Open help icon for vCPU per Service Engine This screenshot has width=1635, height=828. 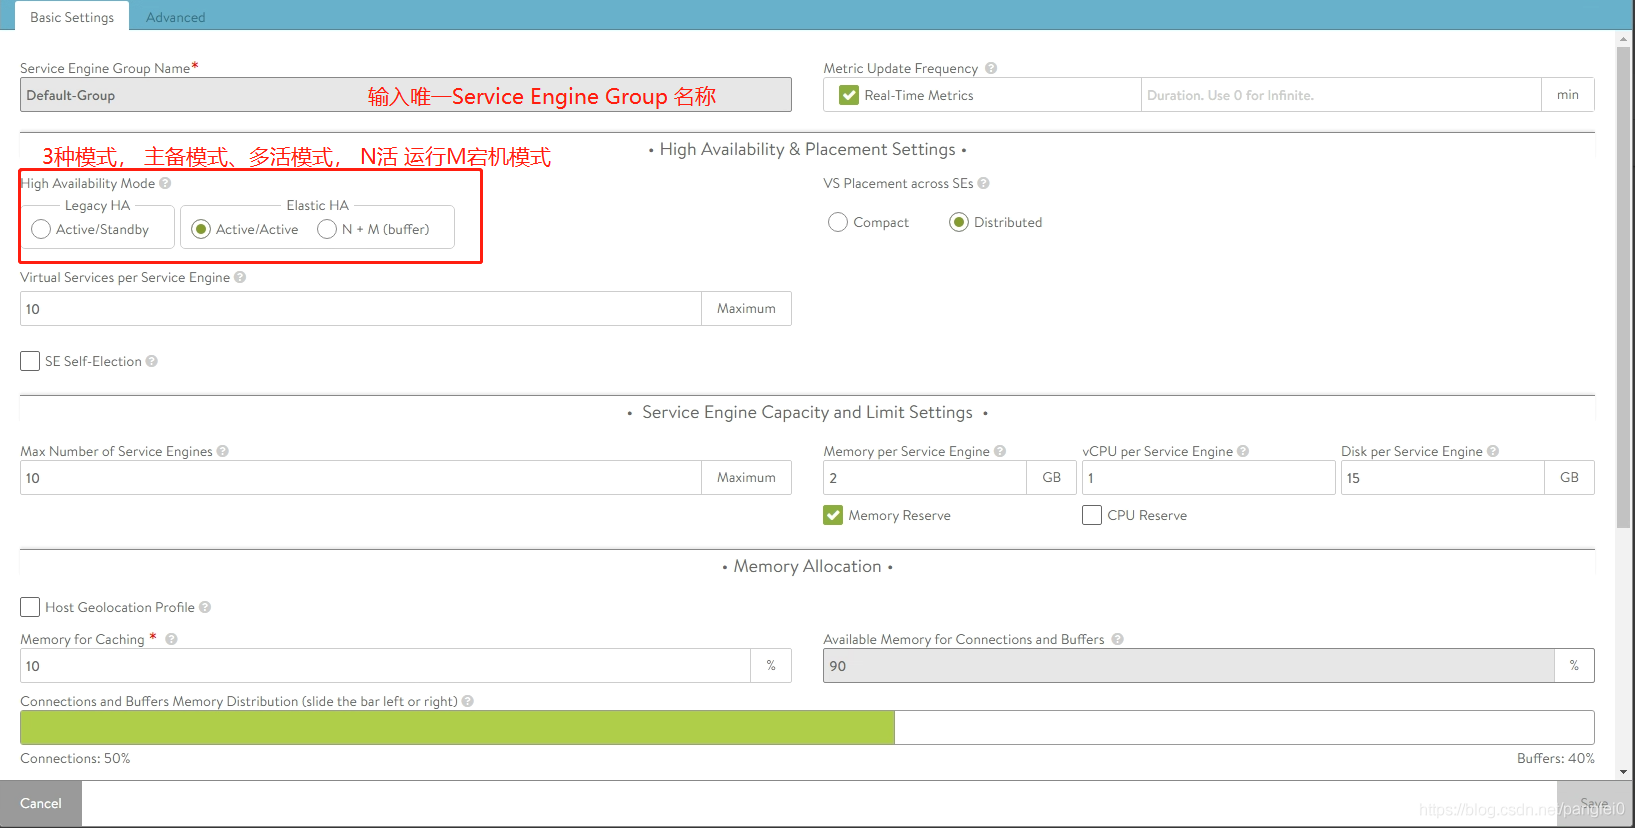tap(1243, 451)
